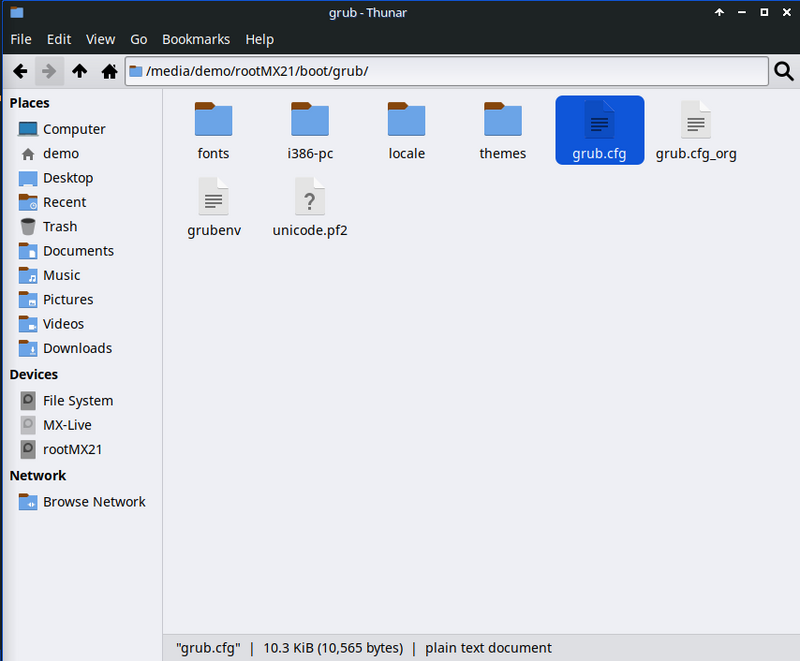Click the Places section header
Viewport: 800px width, 661px height.
(x=30, y=103)
